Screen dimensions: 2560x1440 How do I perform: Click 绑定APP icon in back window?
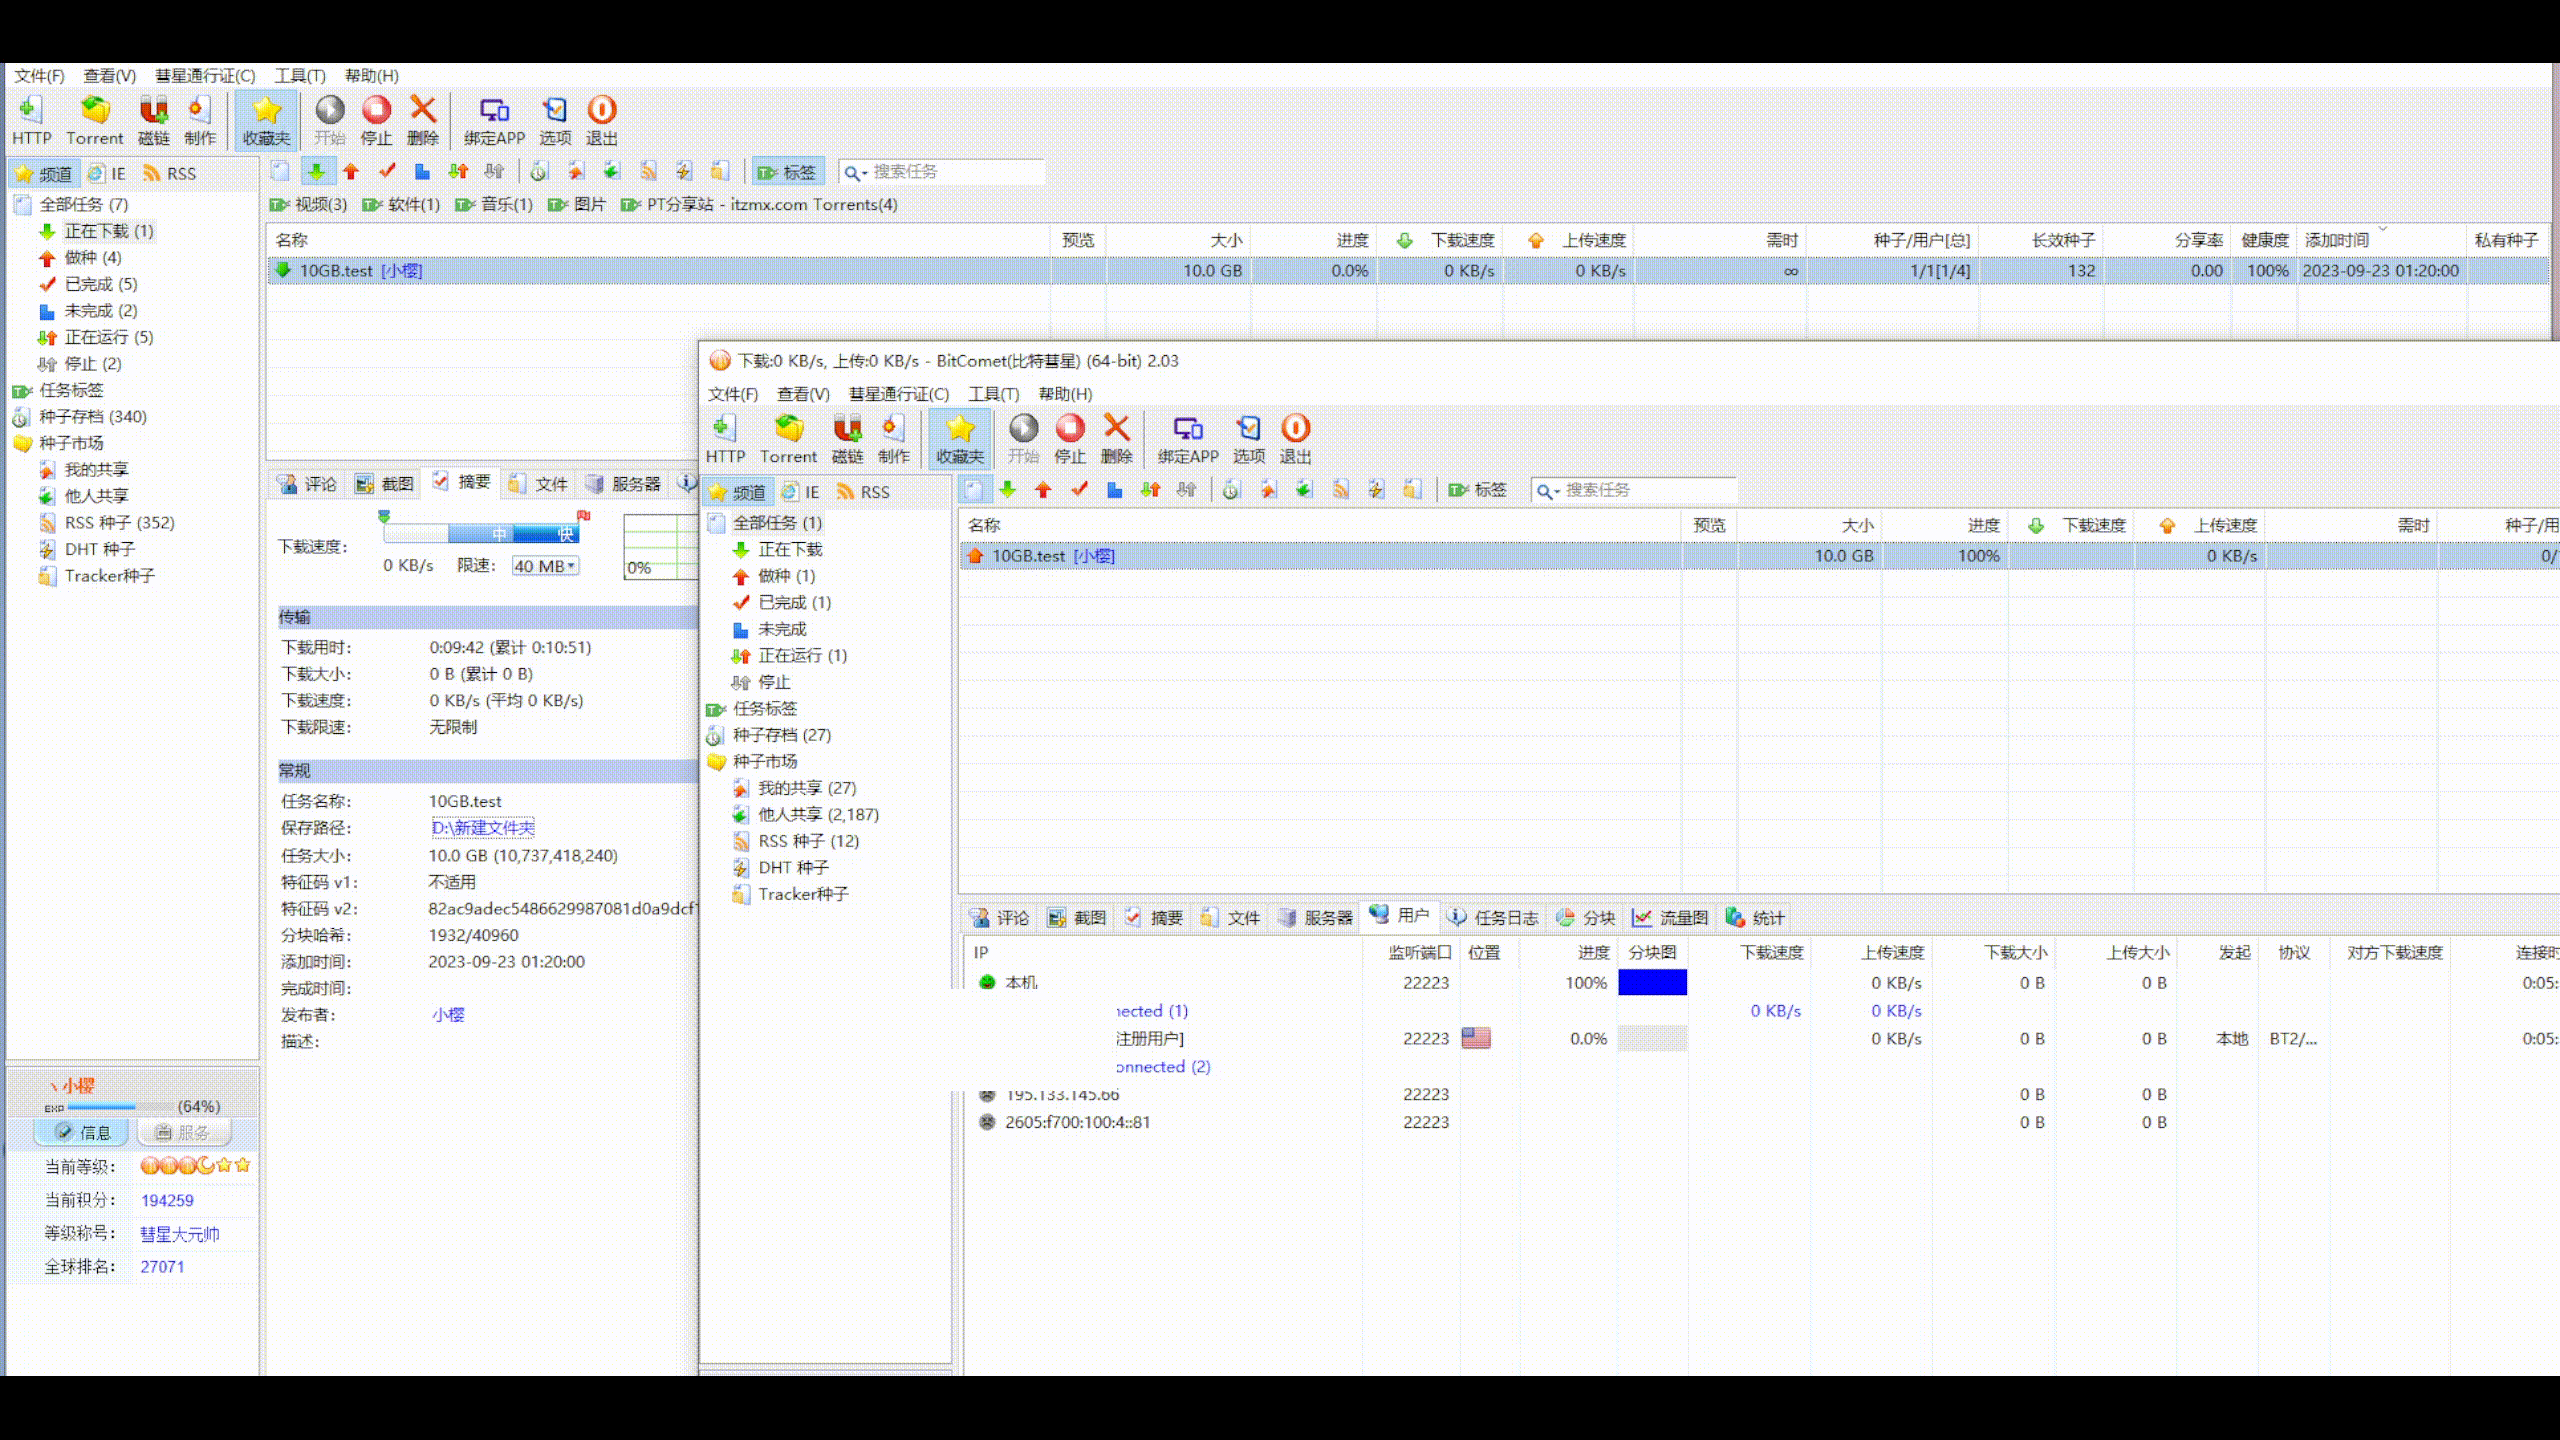pos(494,120)
